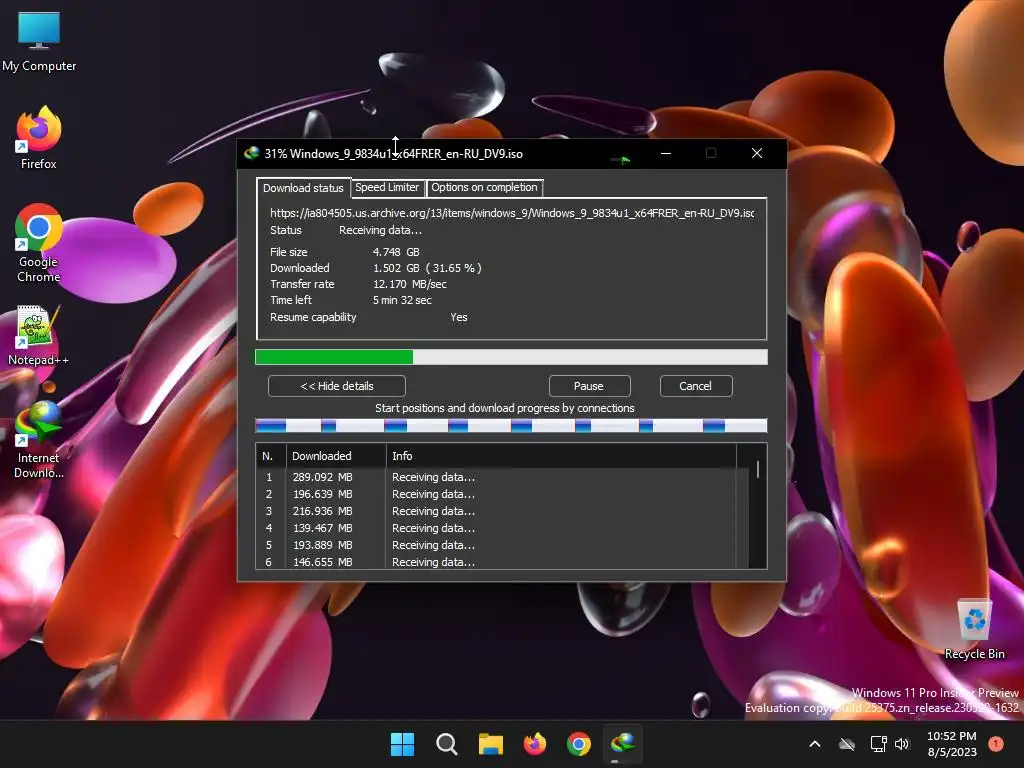Minimize the download dialog
Viewport: 1024px width, 768px height.
[666, 153]
